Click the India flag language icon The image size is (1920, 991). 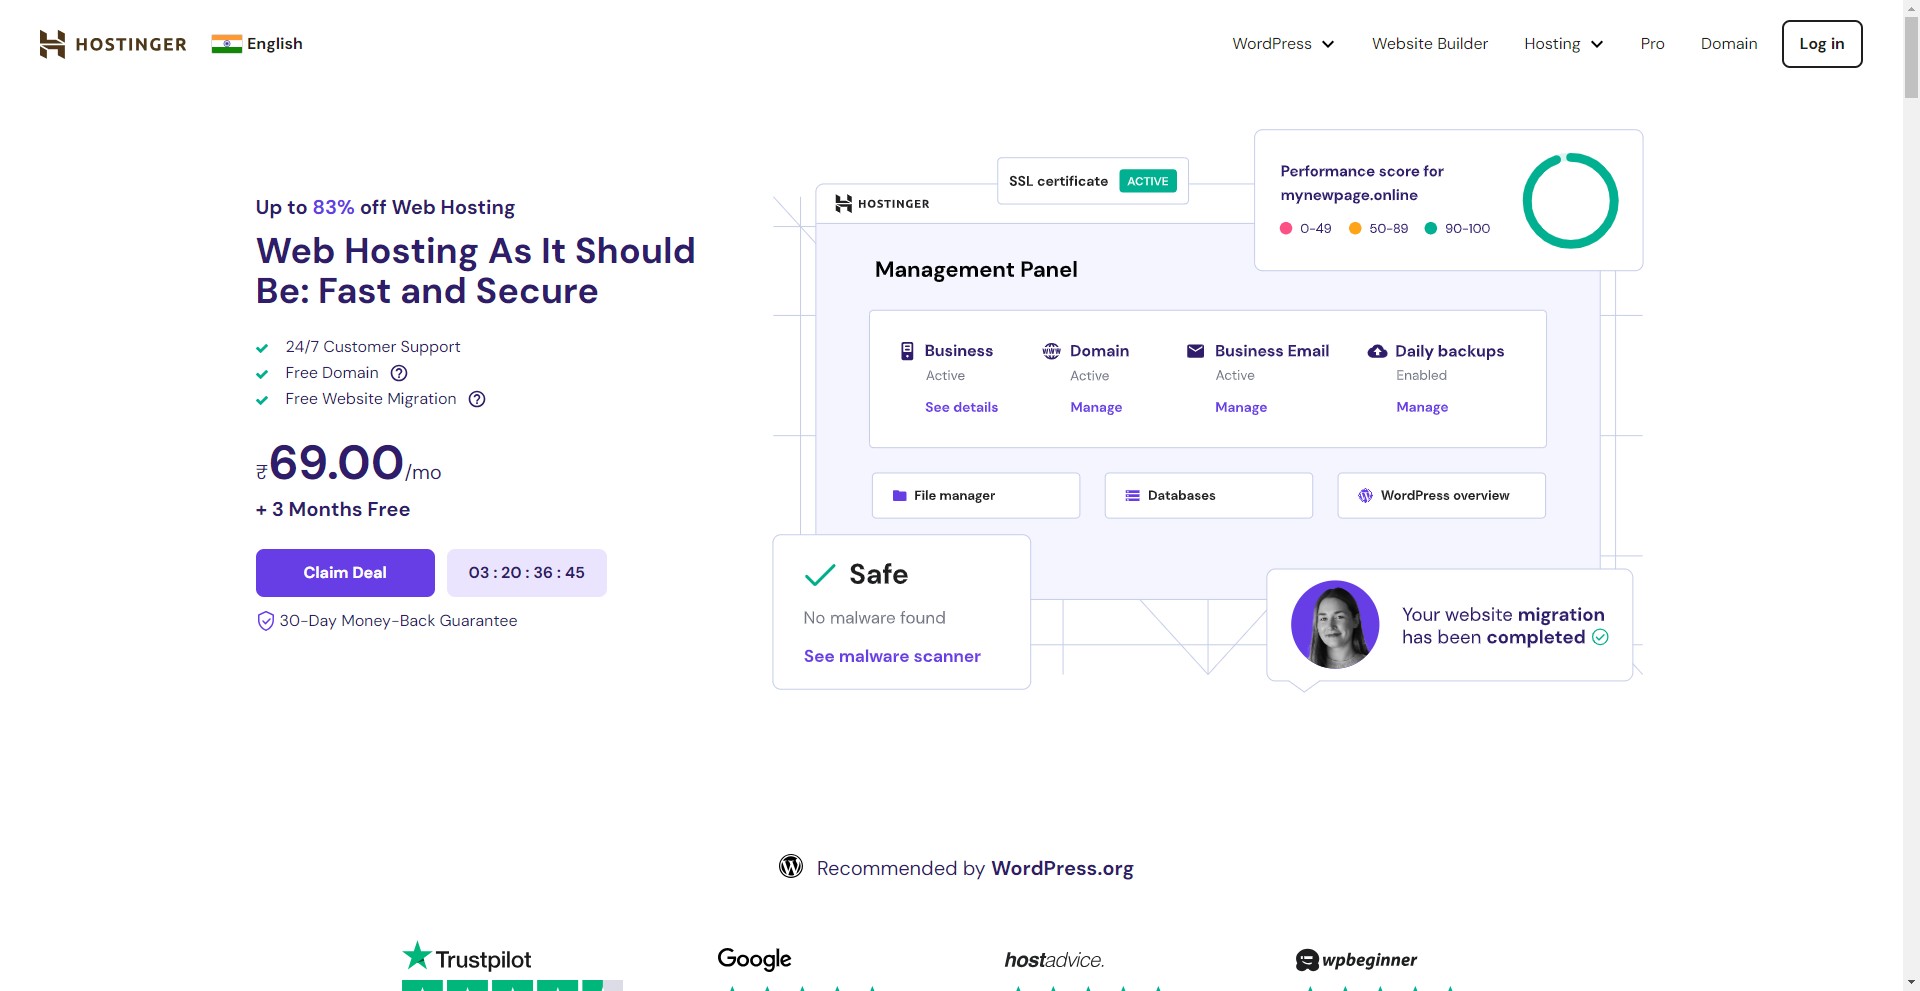pos(226,44)
